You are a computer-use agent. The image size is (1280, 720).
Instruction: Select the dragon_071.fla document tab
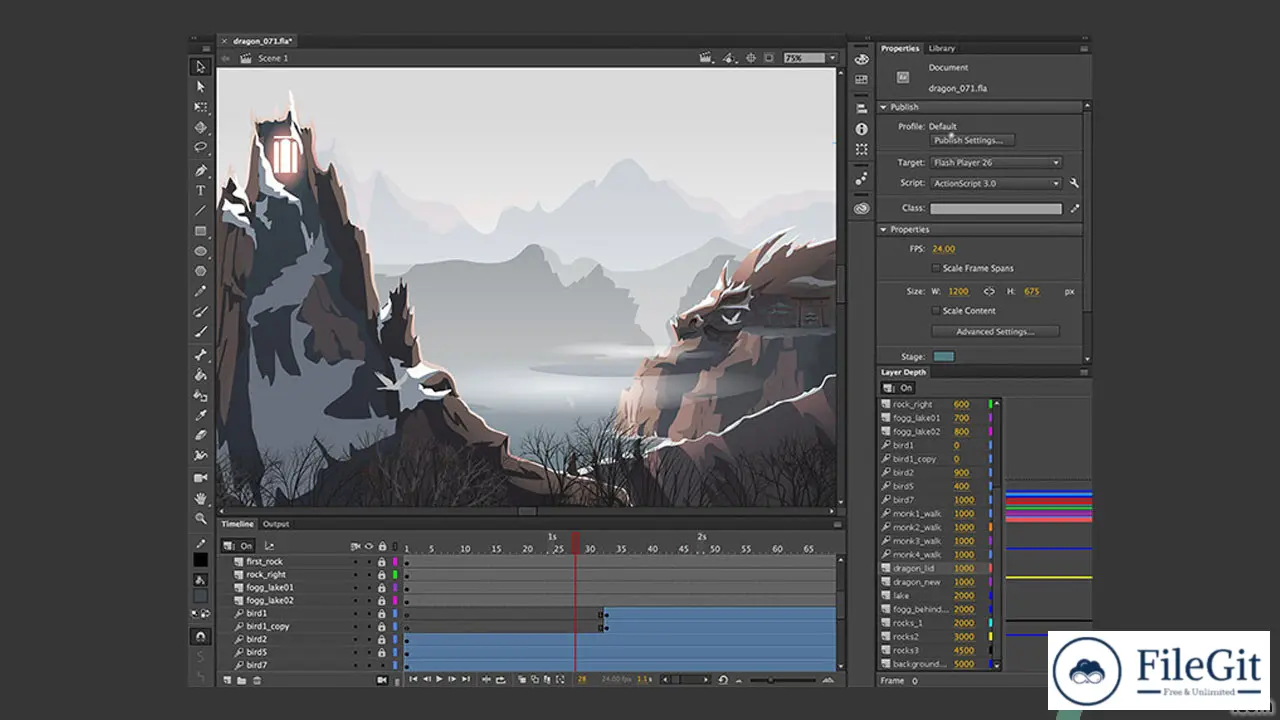pos(262,41)
